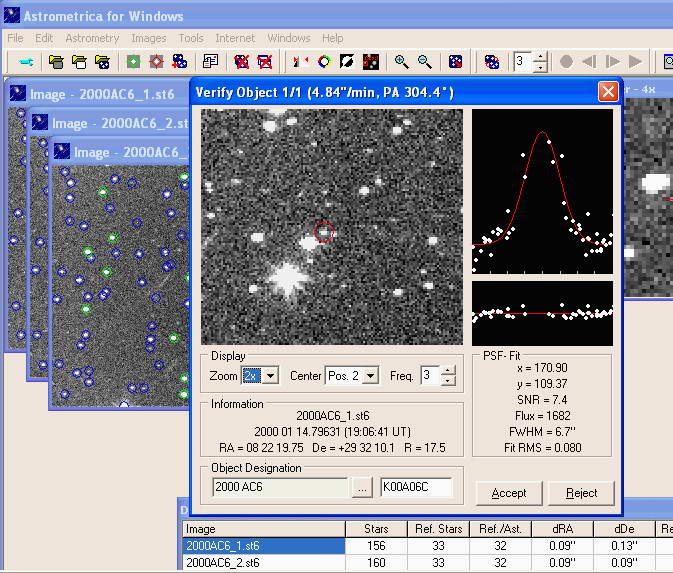Open the Windows menu
Viewport: 673px width, 573px height.
pos(289,38)
